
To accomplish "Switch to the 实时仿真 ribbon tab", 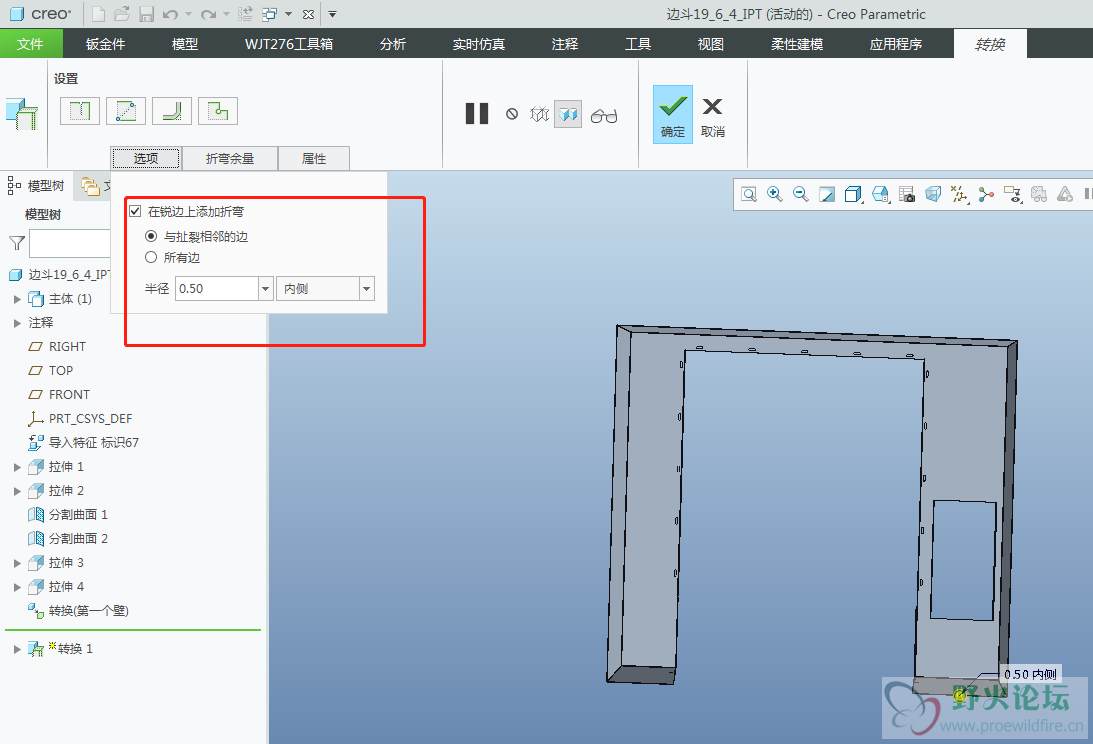I will [x=479, y=44].
